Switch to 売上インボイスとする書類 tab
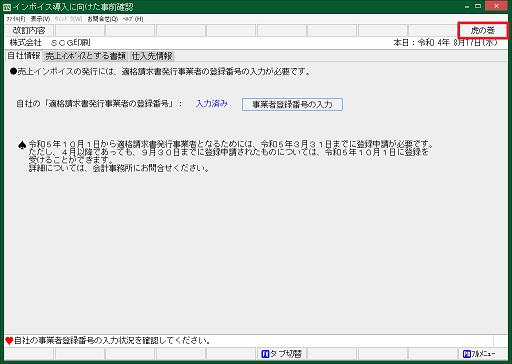 (x=85, y=56)
